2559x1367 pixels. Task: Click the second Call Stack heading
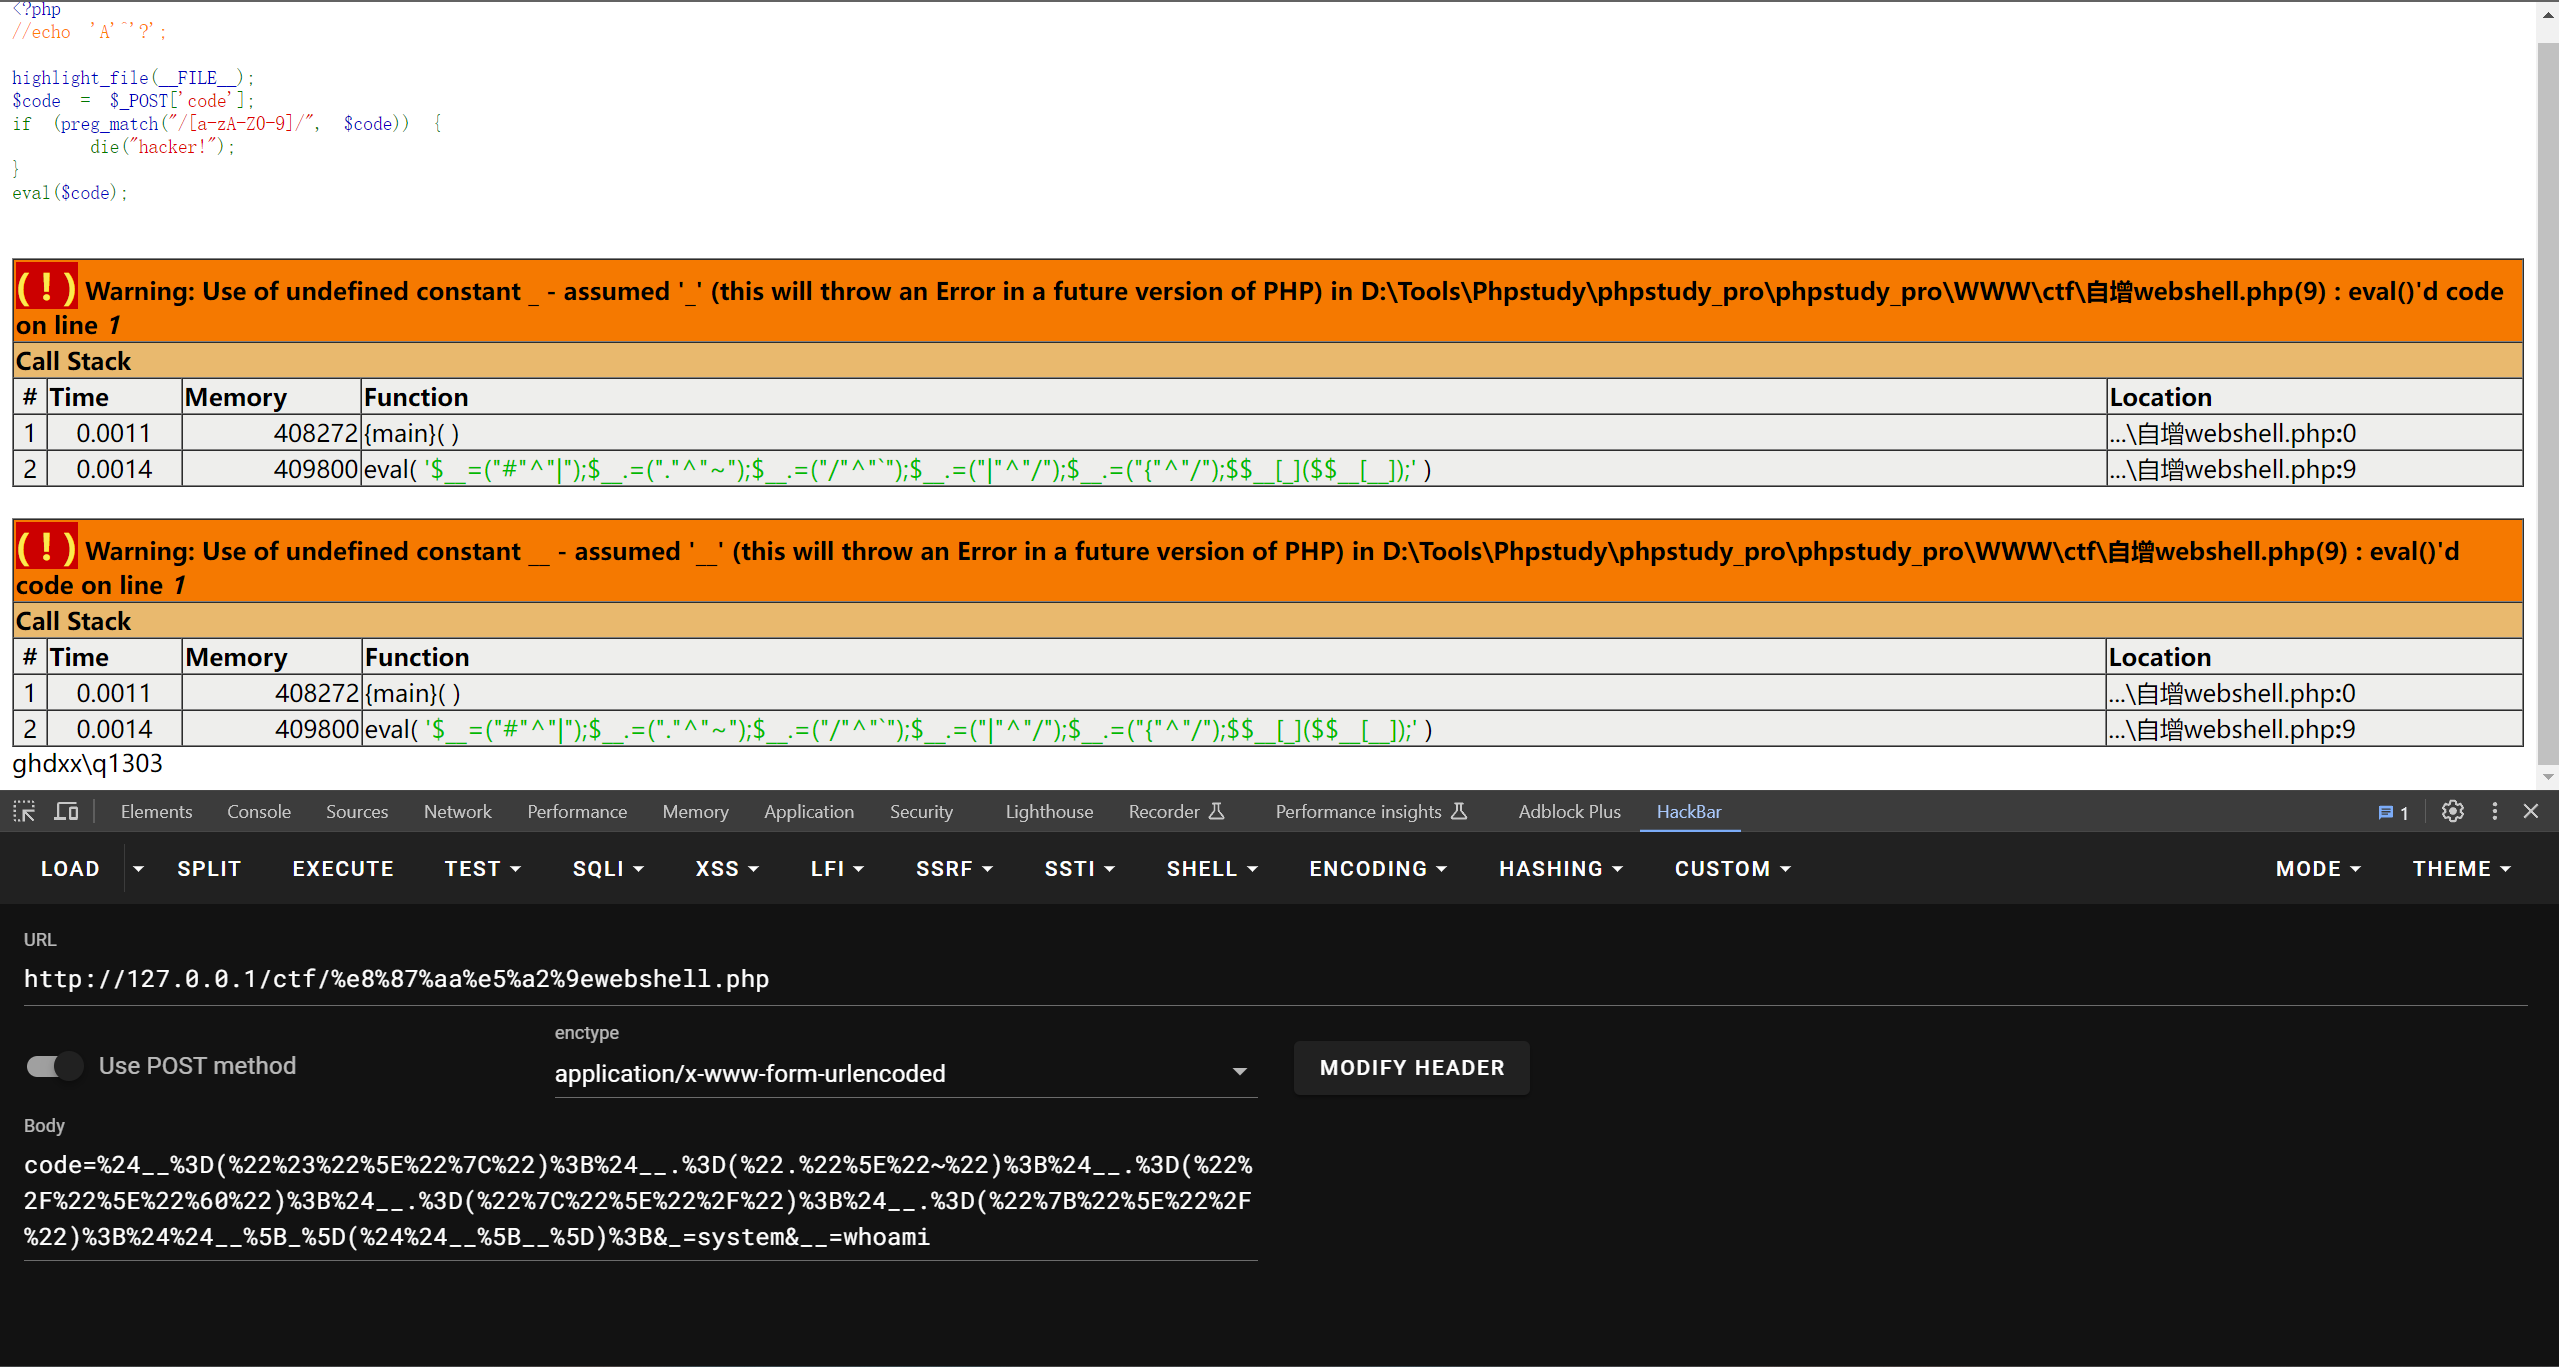pyautogui.click(x=73, y=621)
